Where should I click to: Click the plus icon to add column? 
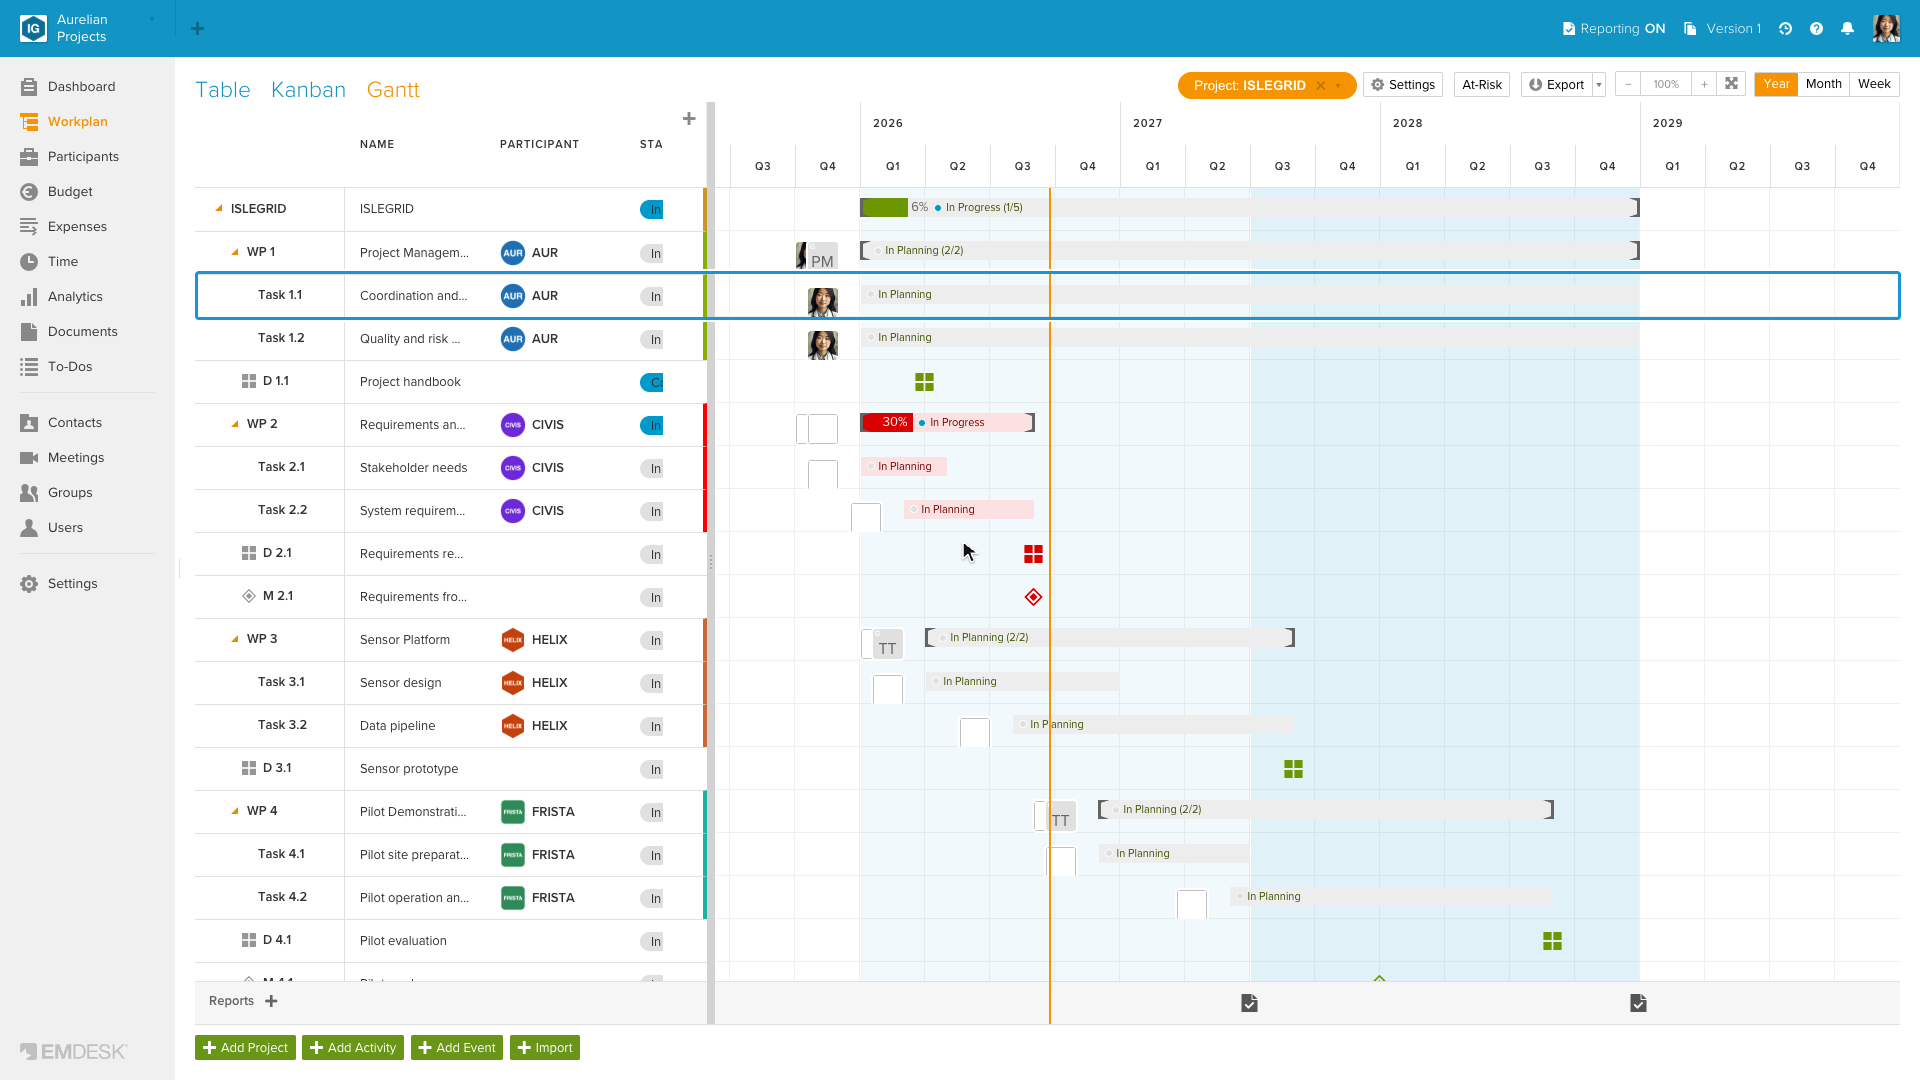click(x=689, y=119)
